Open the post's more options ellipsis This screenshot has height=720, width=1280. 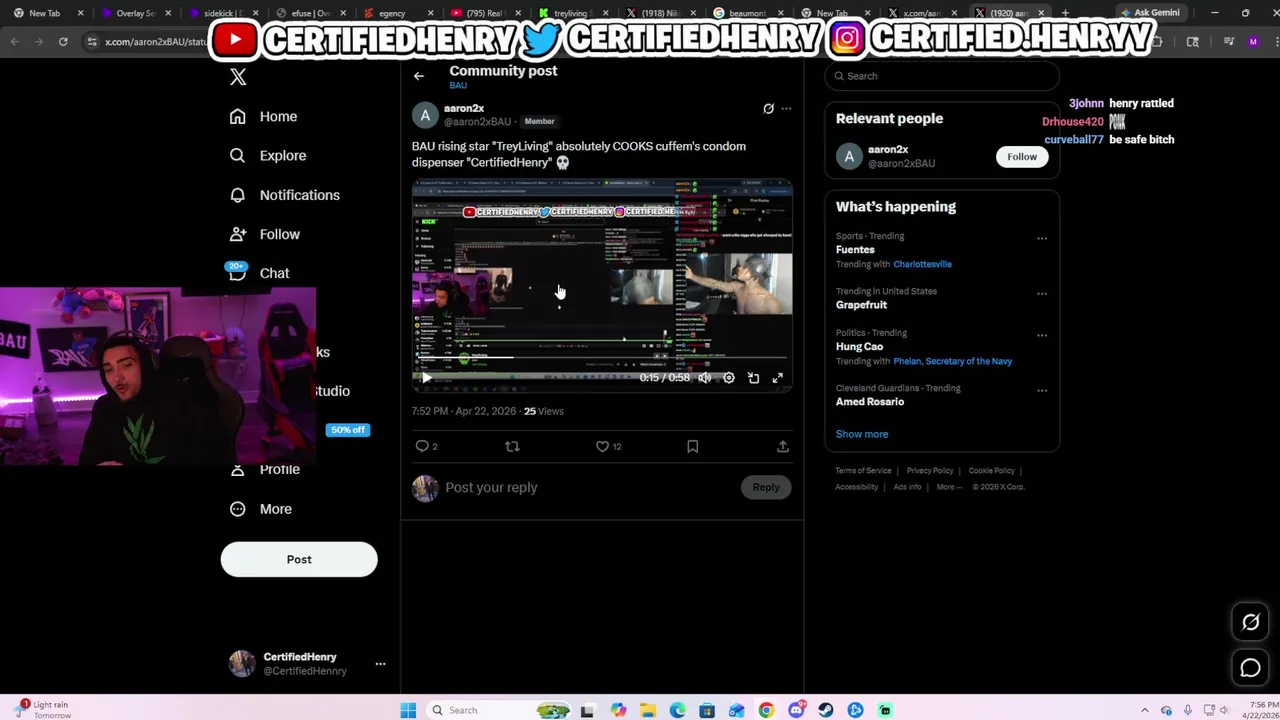pyautogui.click(x=786, y=108)
